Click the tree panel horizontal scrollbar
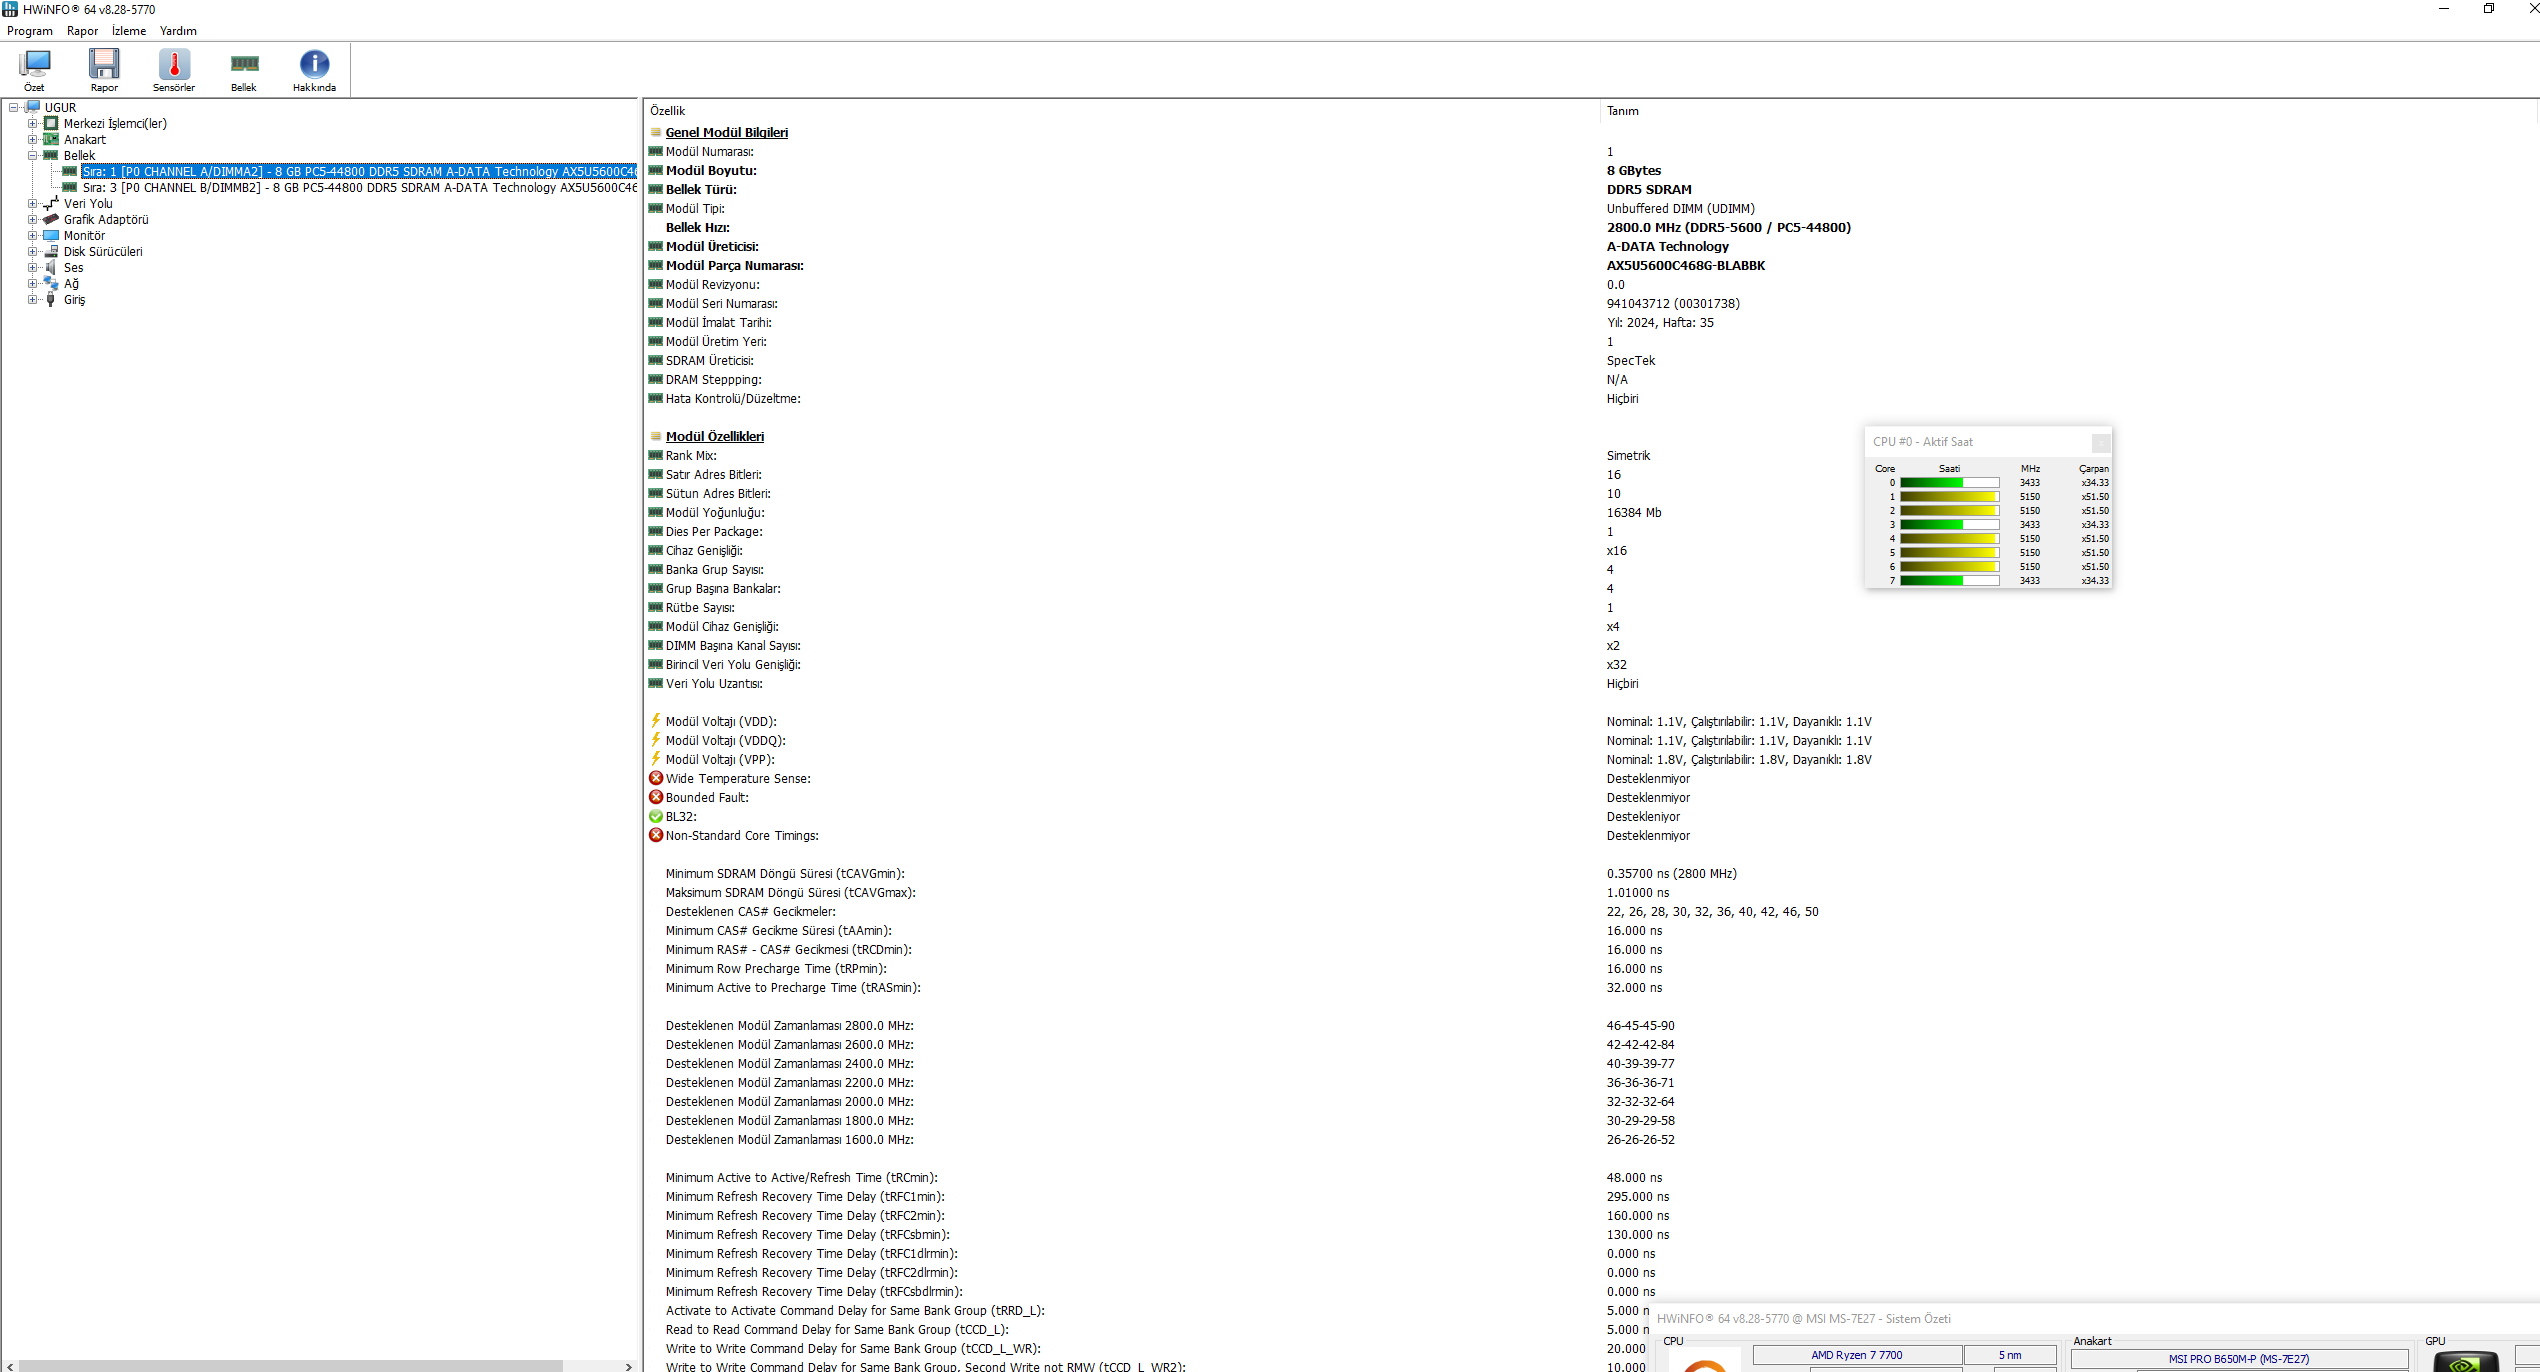This screenshot has height=1372, width=2540. click(x=290, y=1365)
